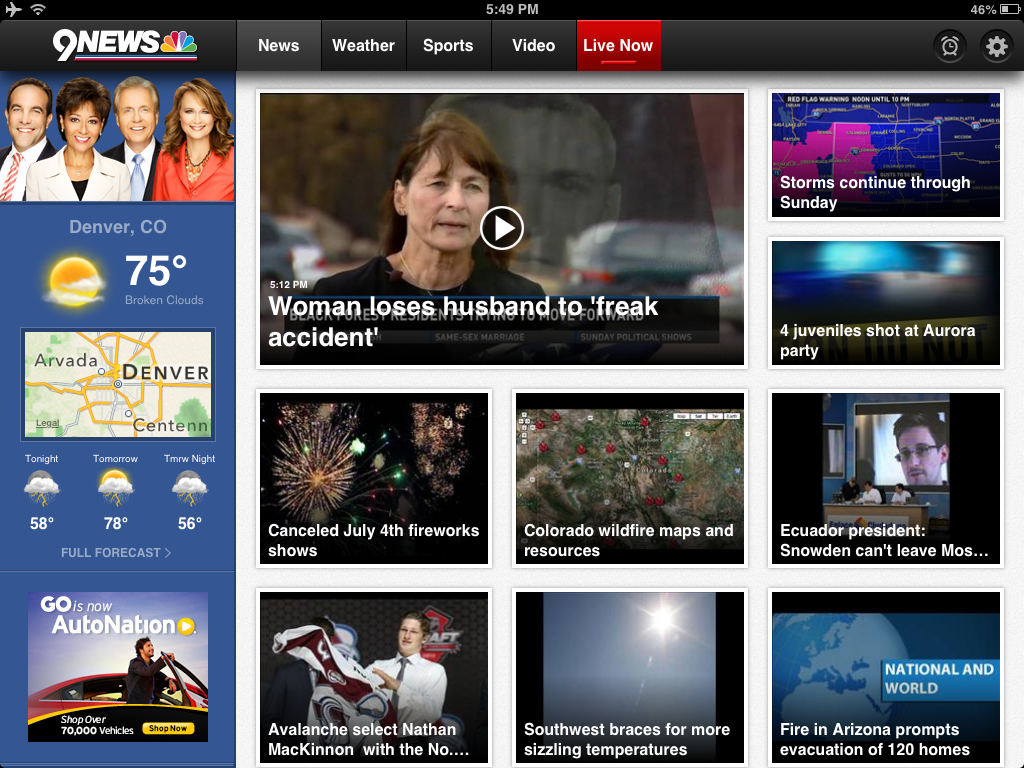
Task: Tap the Woman loses husband headline
Action: [463, 322]
